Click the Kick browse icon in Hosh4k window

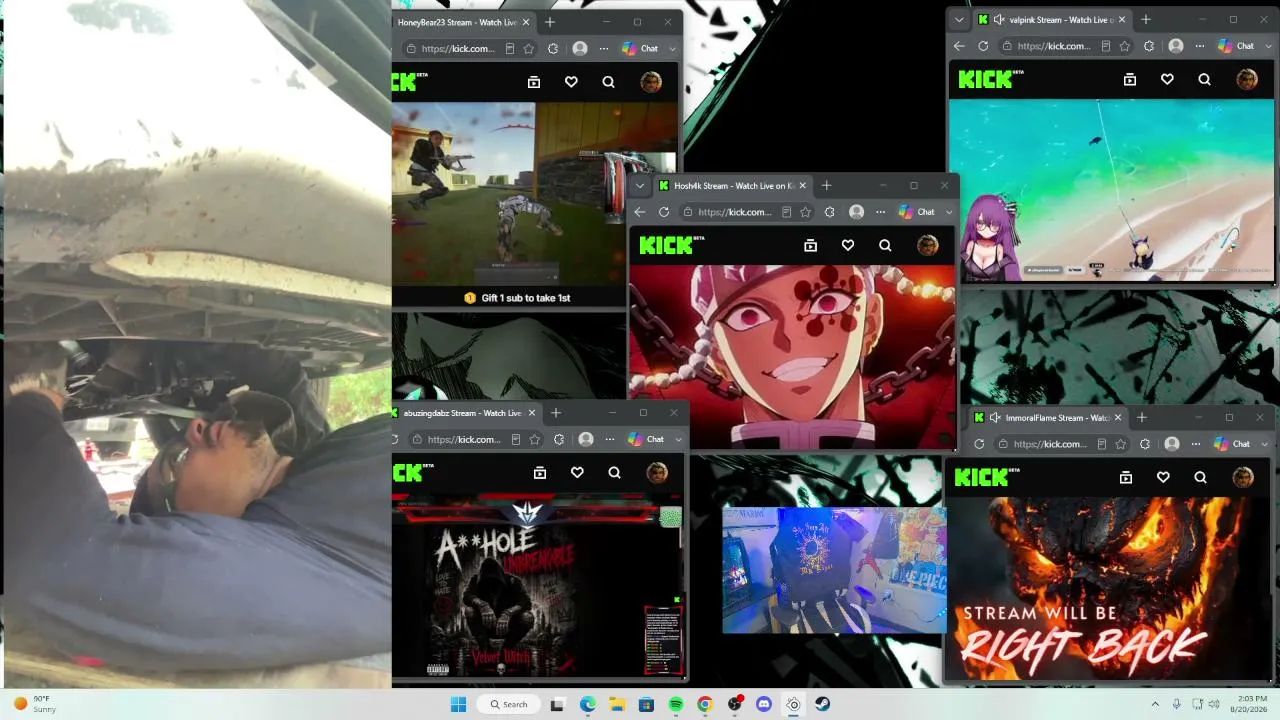pyautogui.click(x=811, y=245)
